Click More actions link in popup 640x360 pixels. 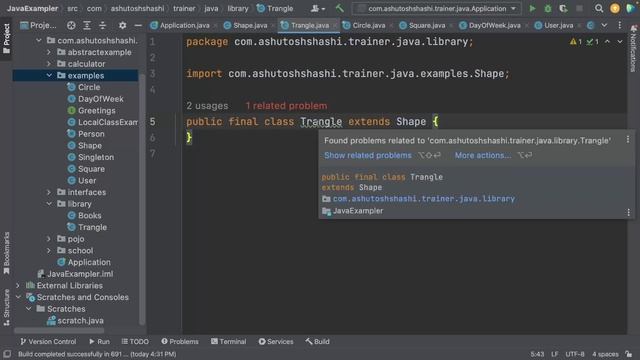[x=483, y=155]
